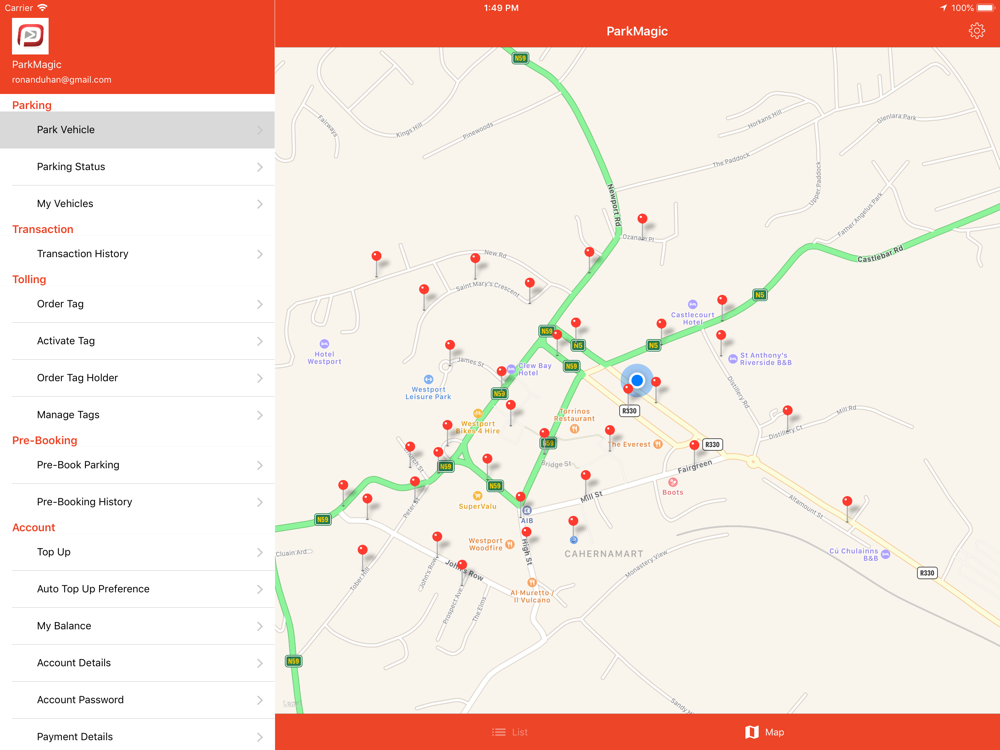Screen dimensions: 1000x750
Task: Click the ParkMagic logo in sidebar header
Action: tap(30, 36)
